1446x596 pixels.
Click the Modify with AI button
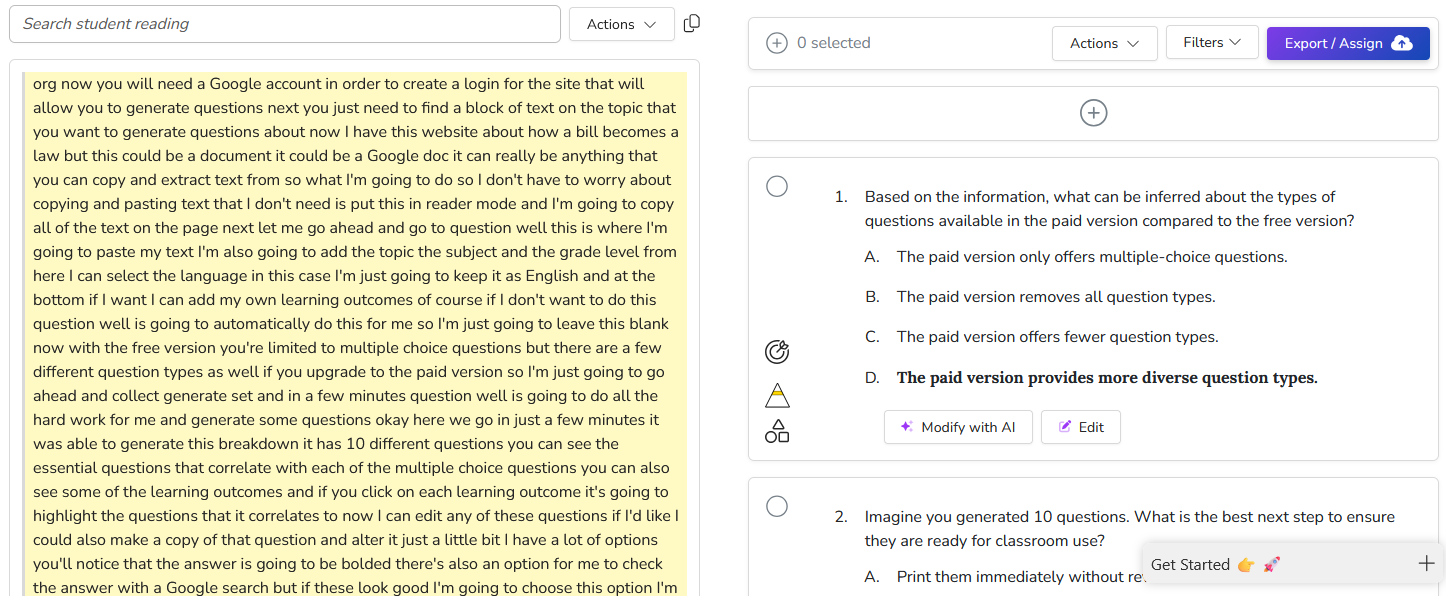click(x=957, y=427)
